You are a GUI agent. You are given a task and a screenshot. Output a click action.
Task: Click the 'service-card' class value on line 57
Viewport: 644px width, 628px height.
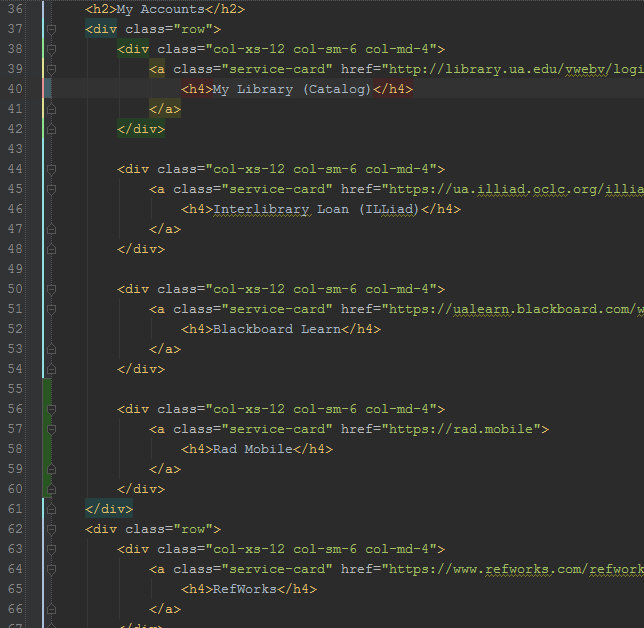(x=277, y=429)
